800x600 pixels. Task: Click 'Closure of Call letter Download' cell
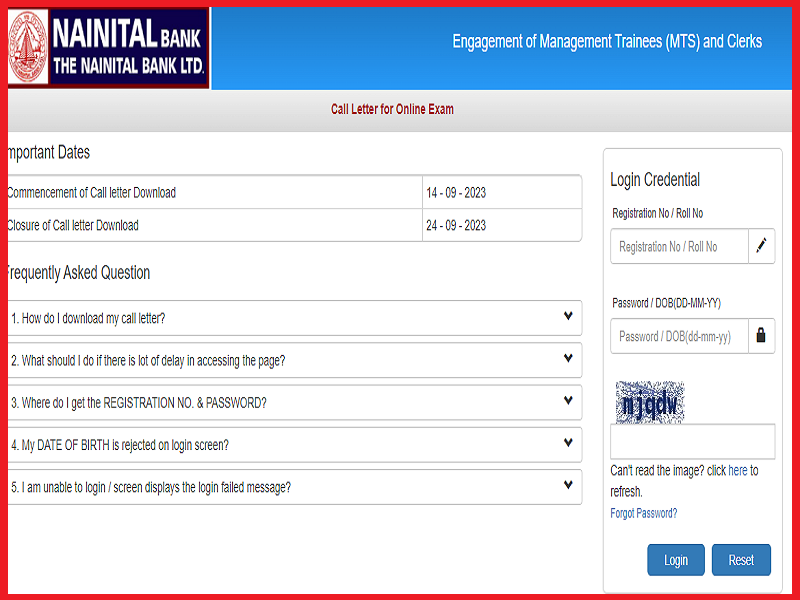(215, 225)
